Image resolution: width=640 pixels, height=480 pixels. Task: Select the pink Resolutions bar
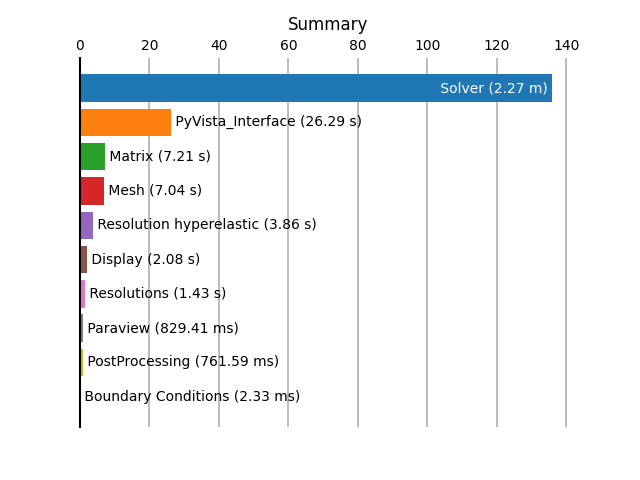pos(83,294)
